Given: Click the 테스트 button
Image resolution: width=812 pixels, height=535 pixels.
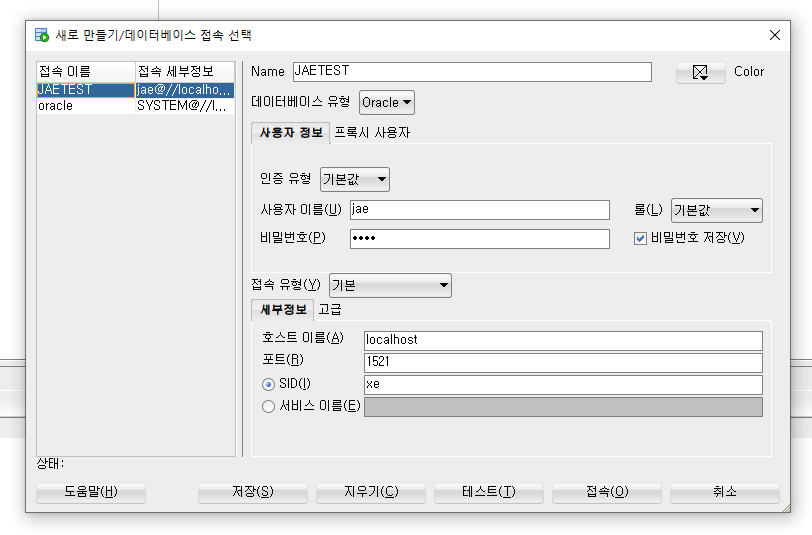Looking at the screenshot, I should tap(489, 492).
